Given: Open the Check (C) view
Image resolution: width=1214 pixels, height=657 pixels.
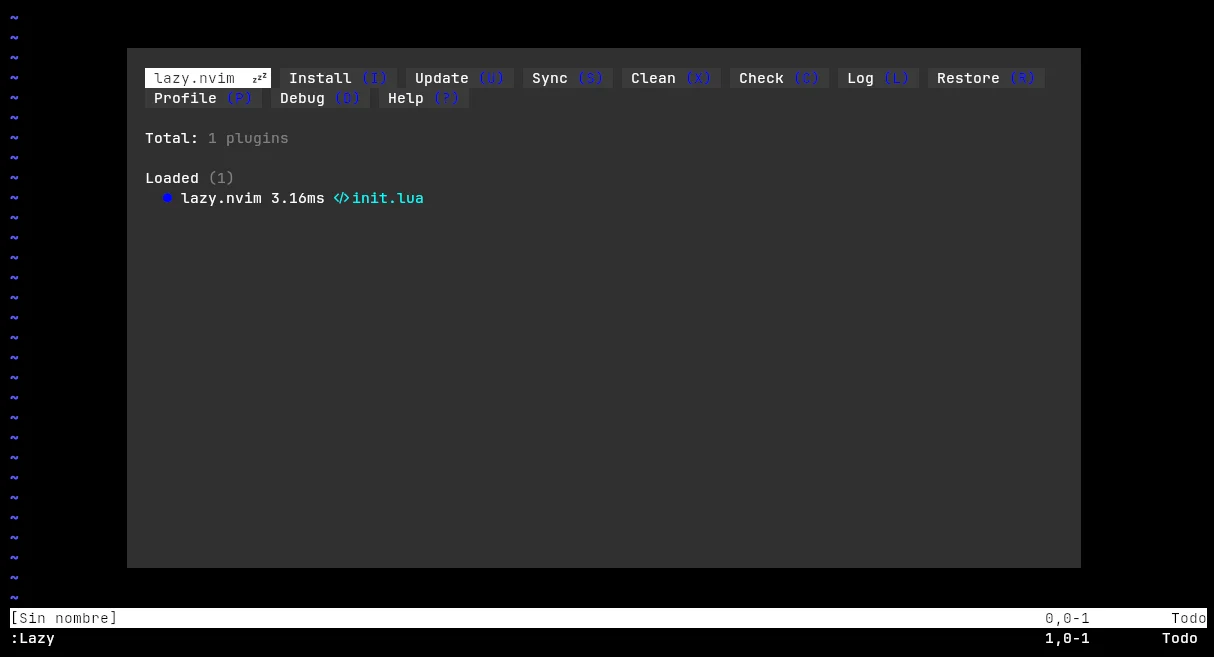Looking at the screenshot, I should click(x=779, y=78).
